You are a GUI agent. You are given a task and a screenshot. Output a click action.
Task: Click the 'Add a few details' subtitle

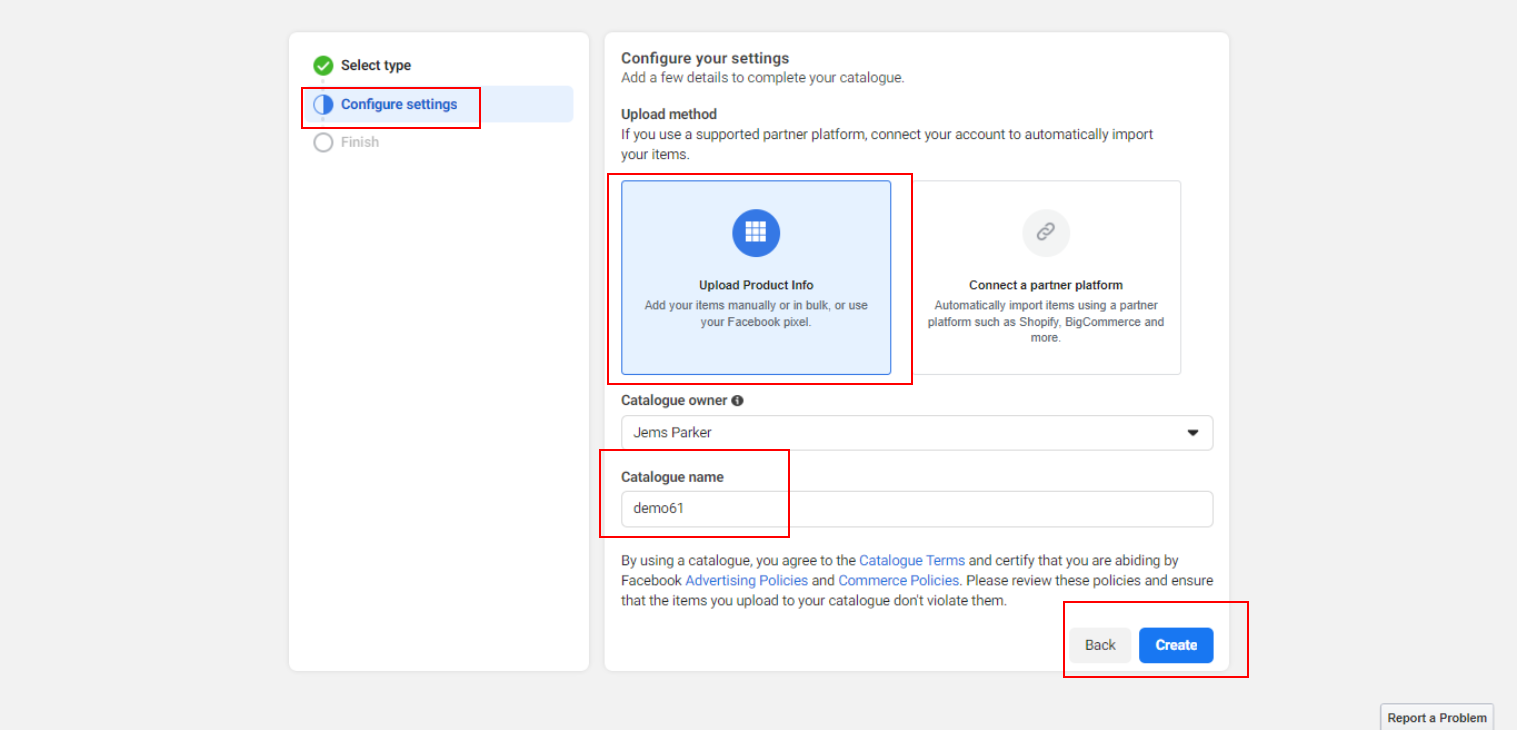point(762,77)
